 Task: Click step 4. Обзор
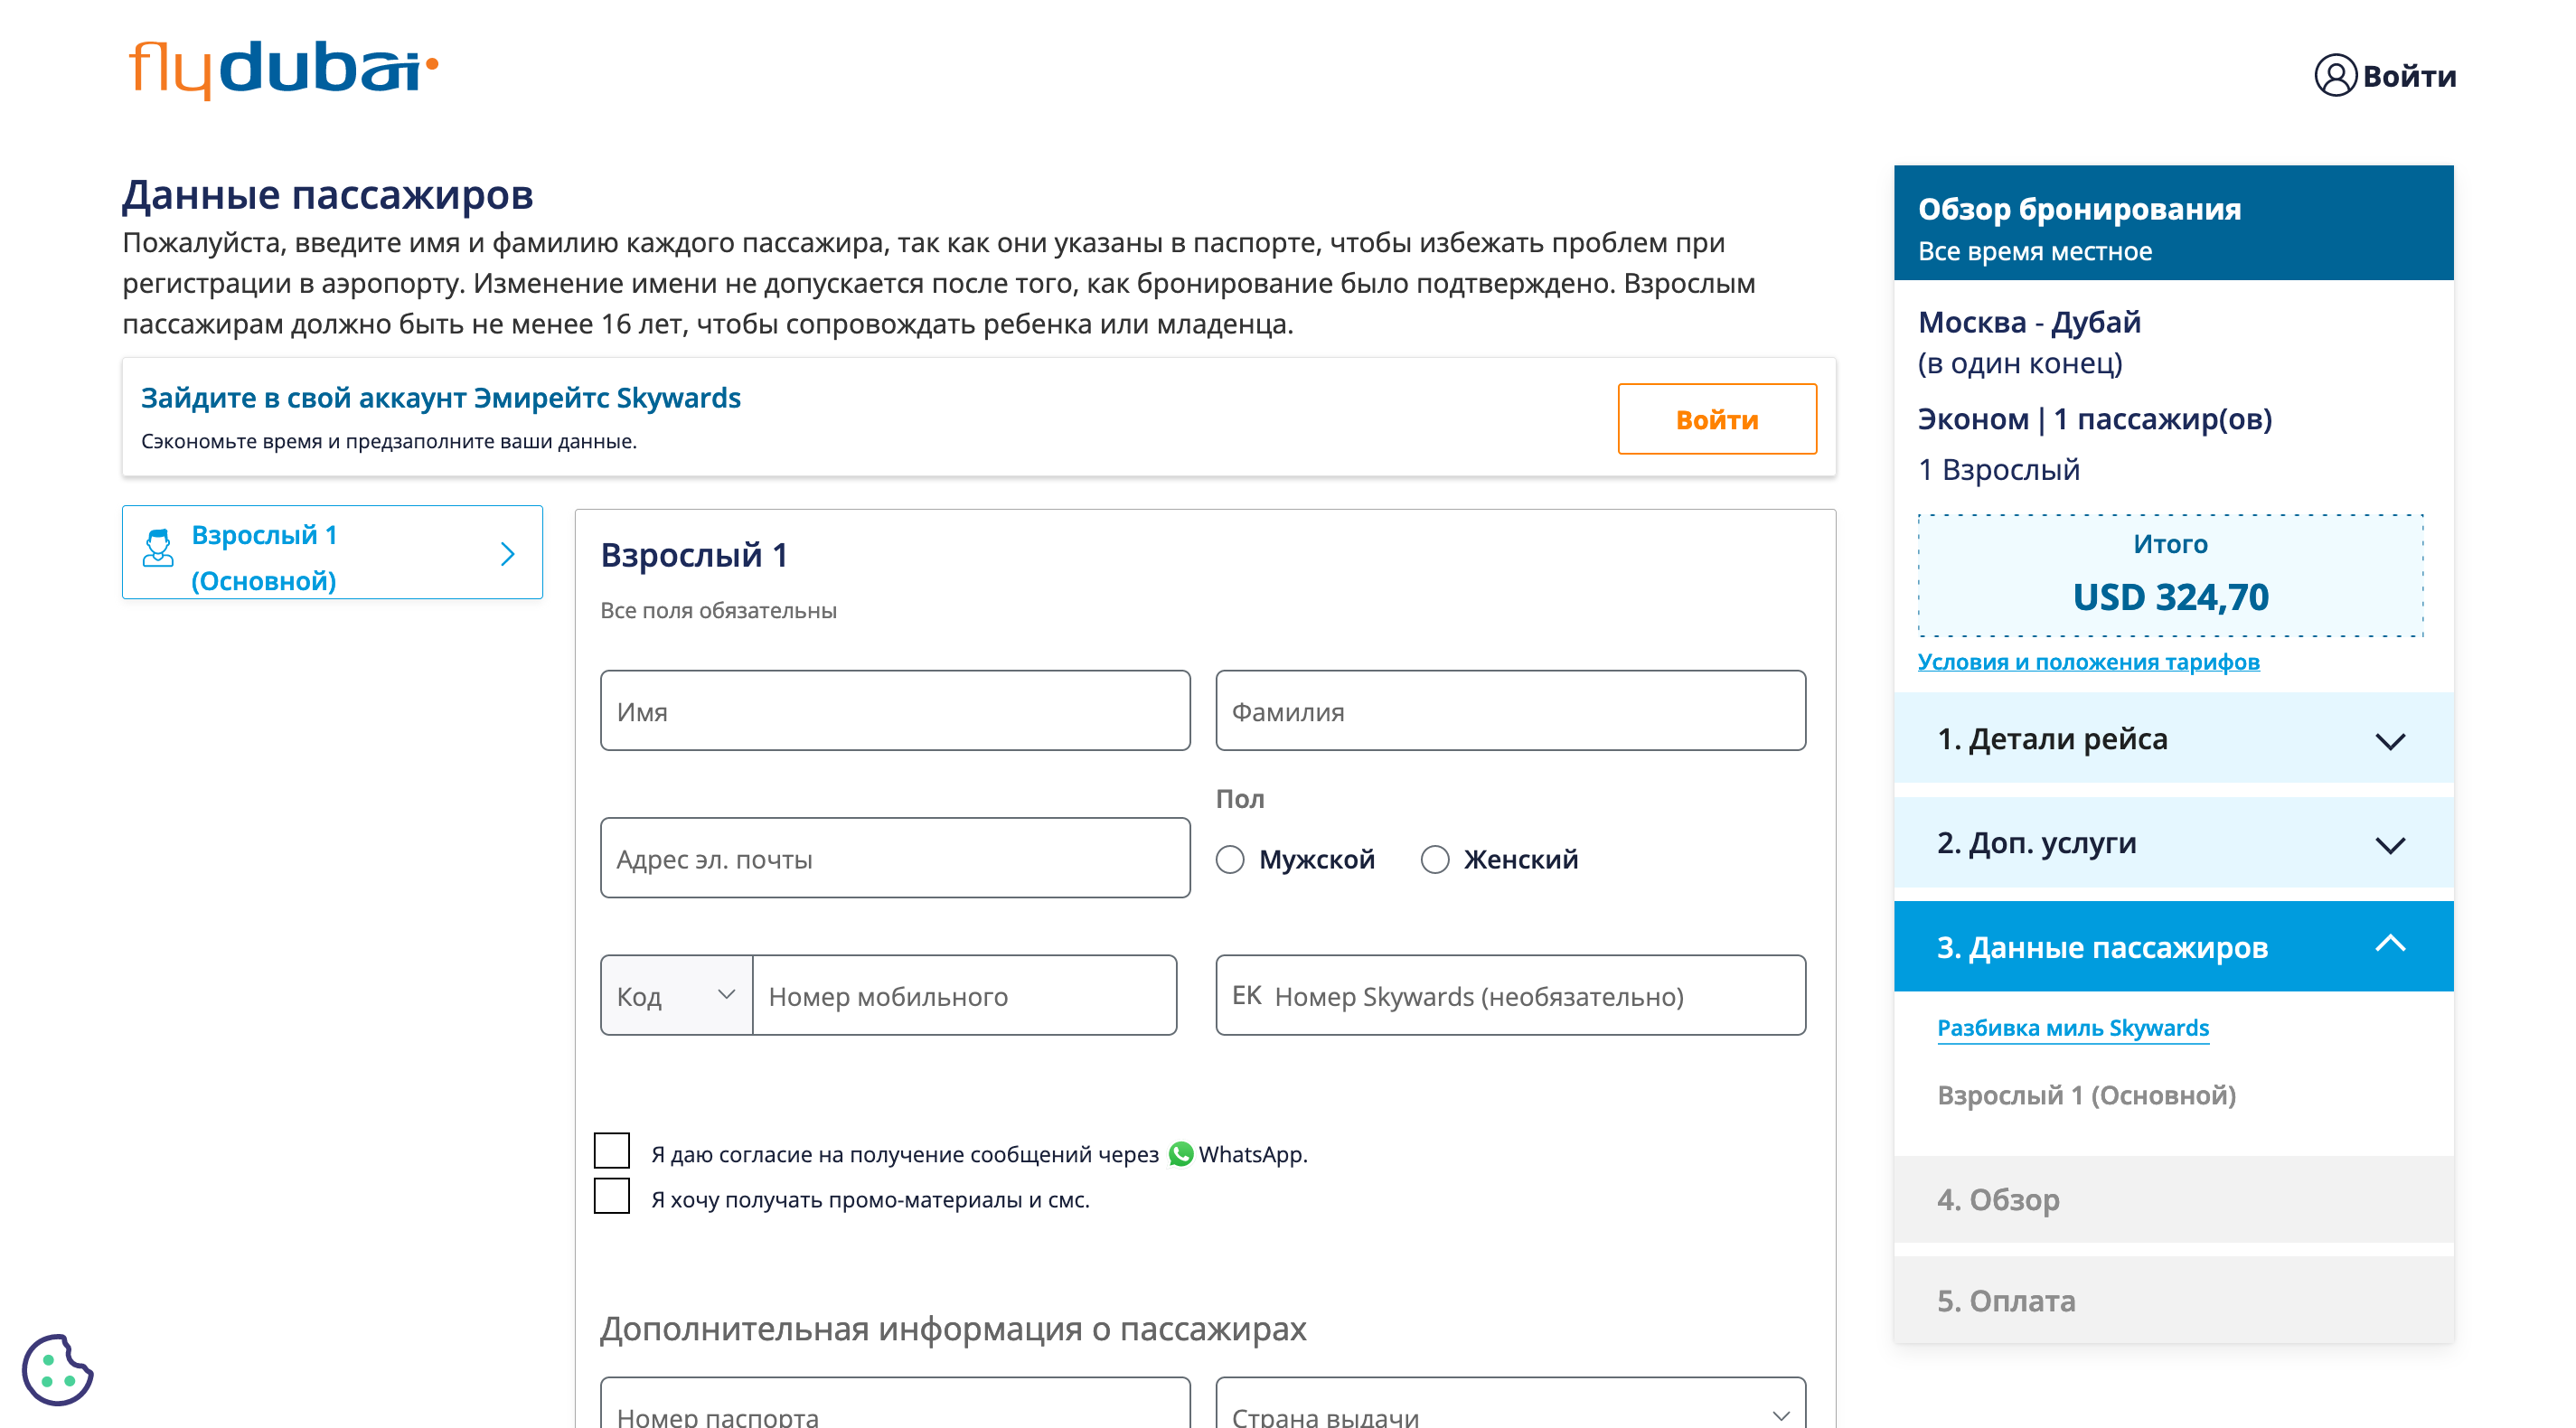coord(2174,1199)
